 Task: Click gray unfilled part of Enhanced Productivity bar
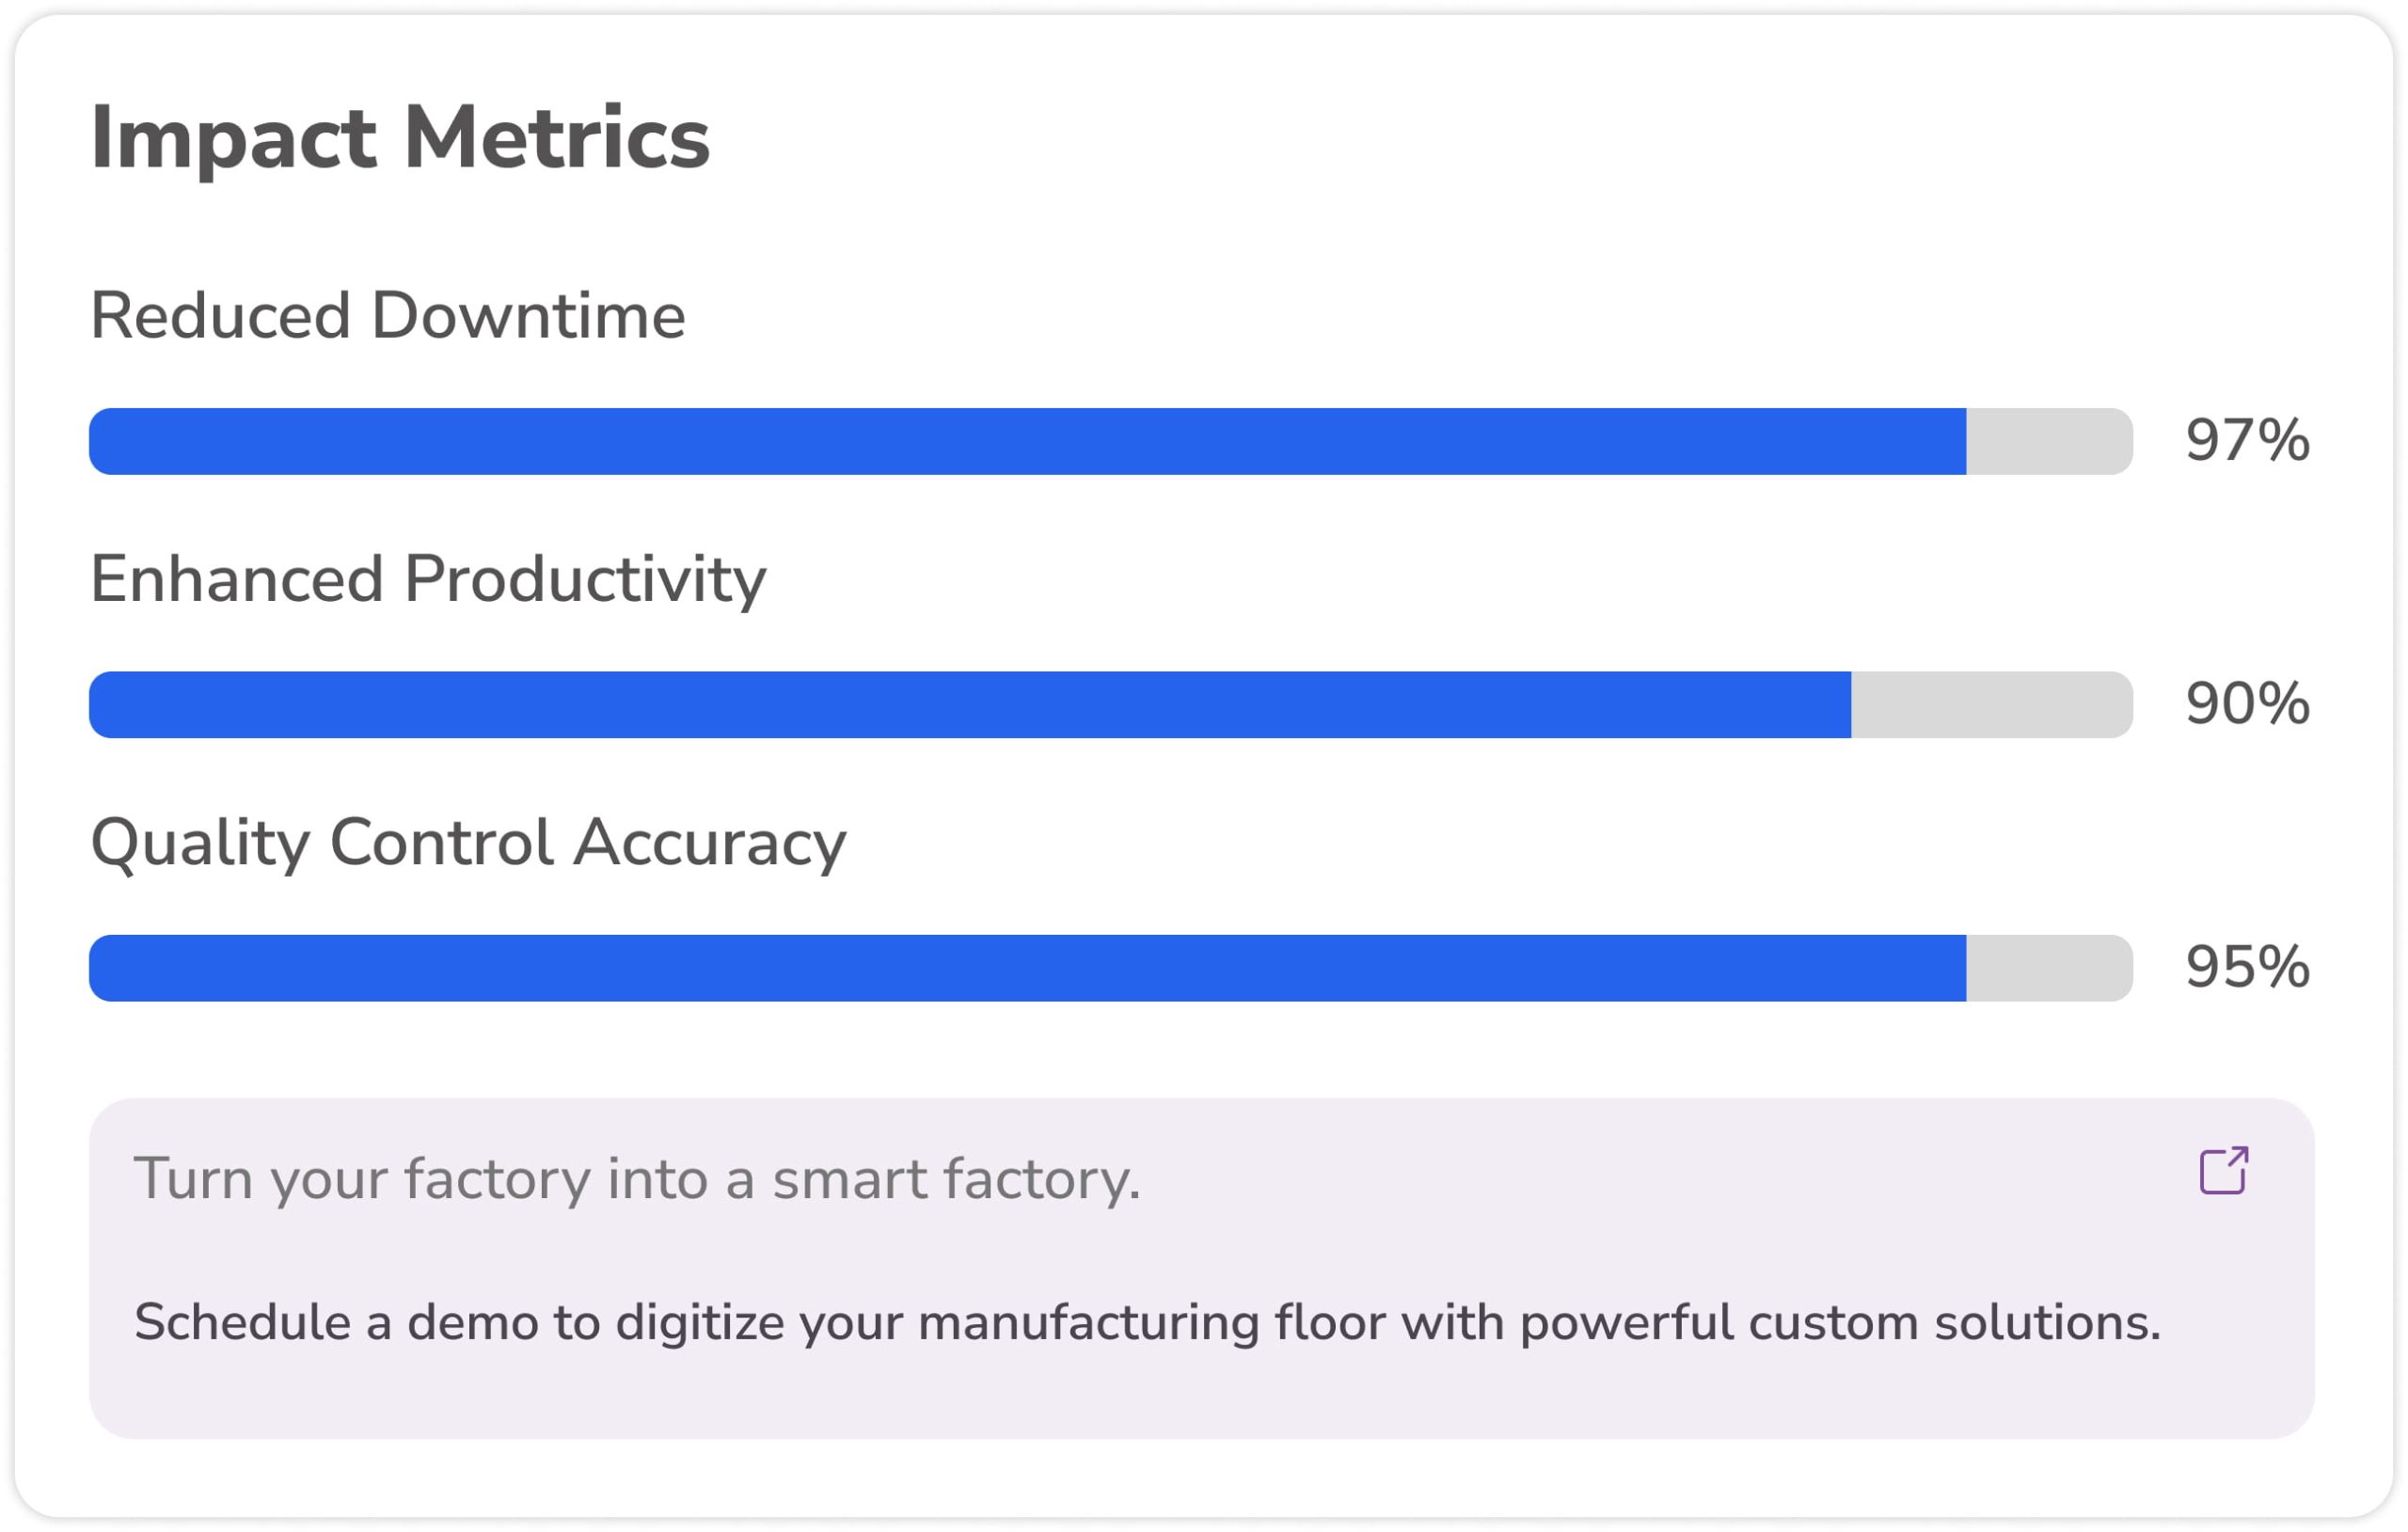click(1992, 705)
